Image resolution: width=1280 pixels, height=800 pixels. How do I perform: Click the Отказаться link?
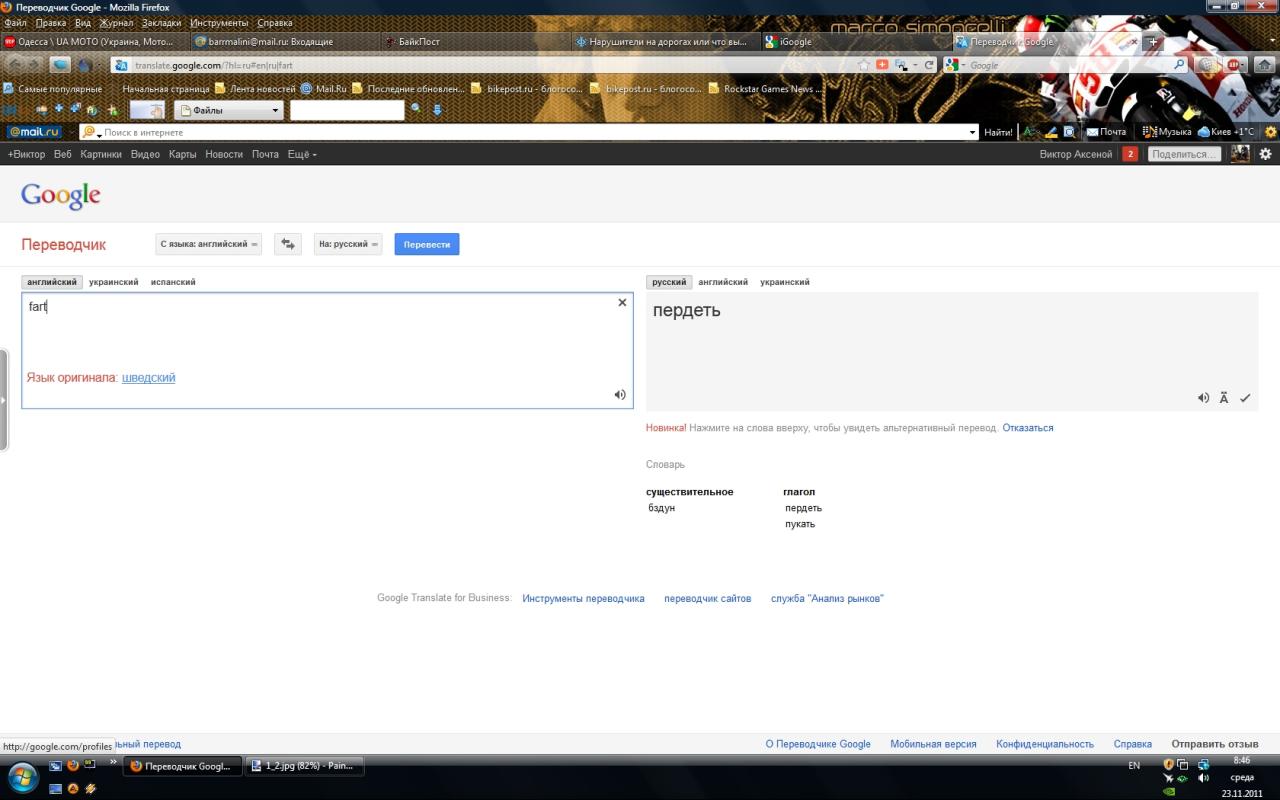pyautogui.click(x=1028, y=428)
